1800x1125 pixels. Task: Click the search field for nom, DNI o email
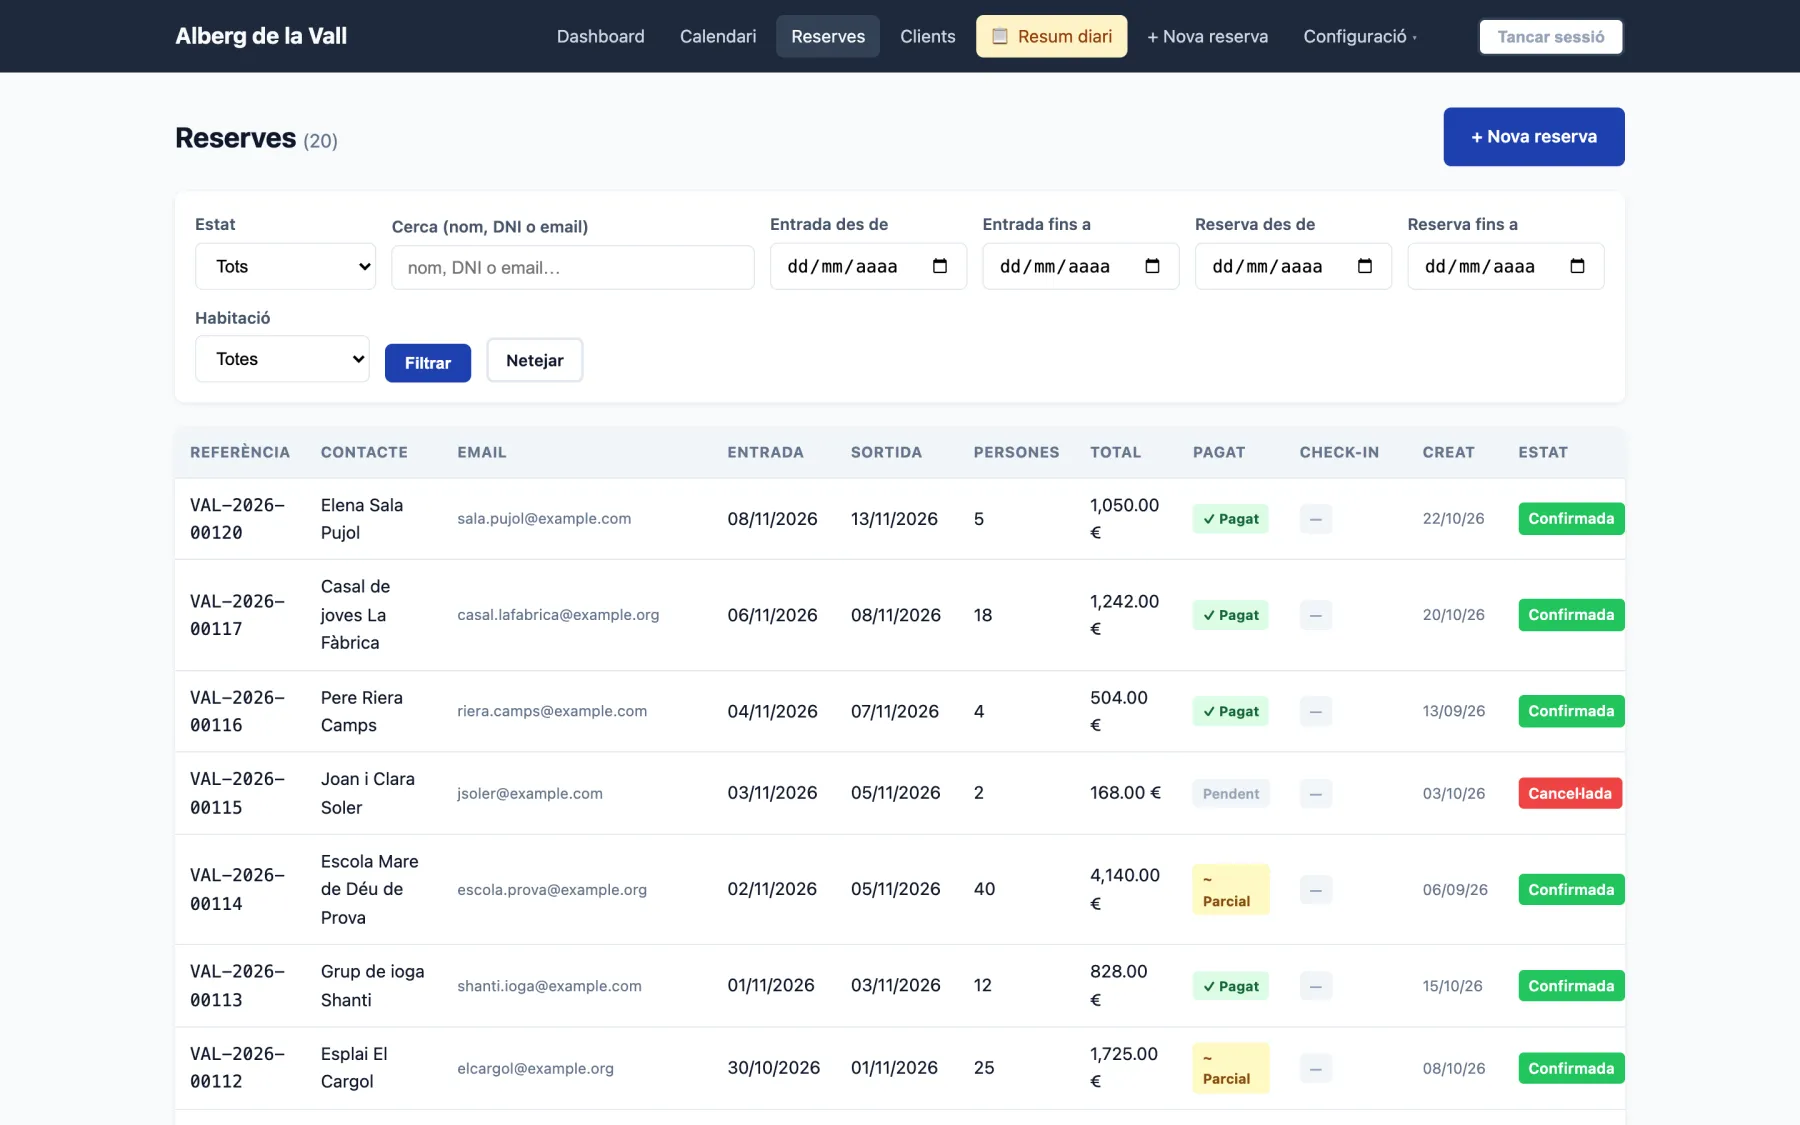pyautogui.click(x=573, y=267)
